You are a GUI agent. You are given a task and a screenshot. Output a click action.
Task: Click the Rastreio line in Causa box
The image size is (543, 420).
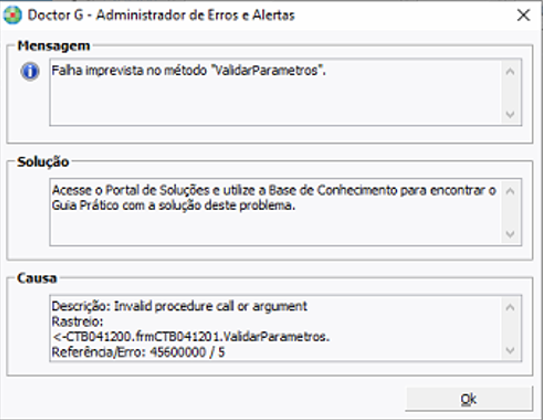pos(78,322)
